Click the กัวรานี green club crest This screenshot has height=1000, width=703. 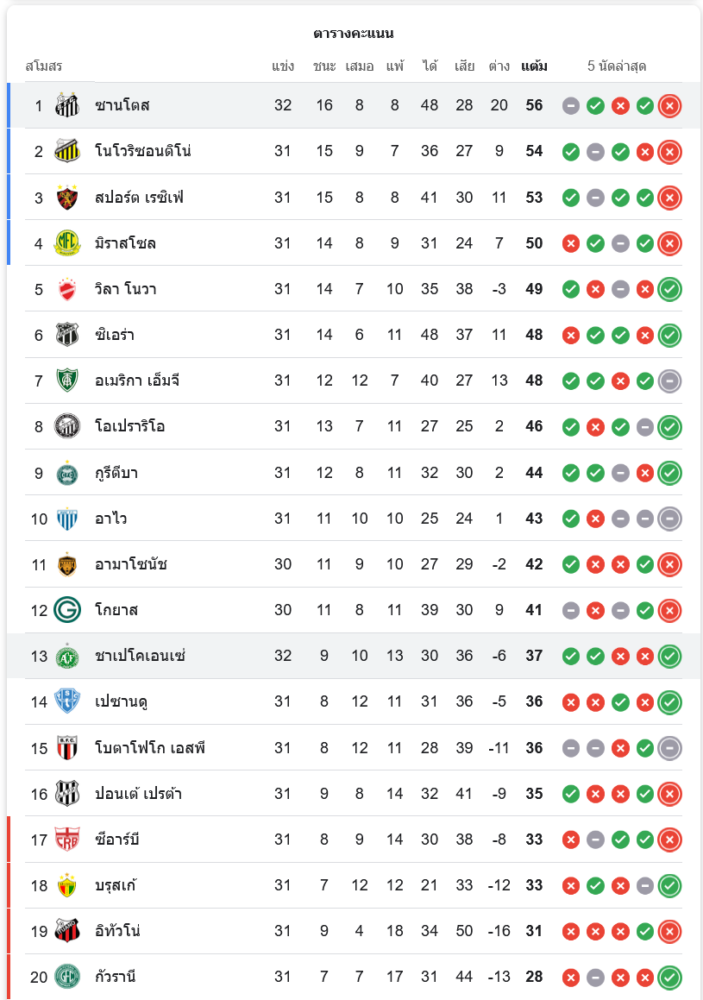[67, 977]
